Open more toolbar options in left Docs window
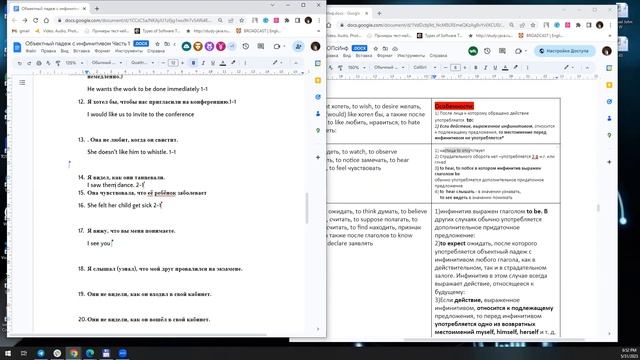This screenshot has height=360, width=640. [x=245, y=63]
